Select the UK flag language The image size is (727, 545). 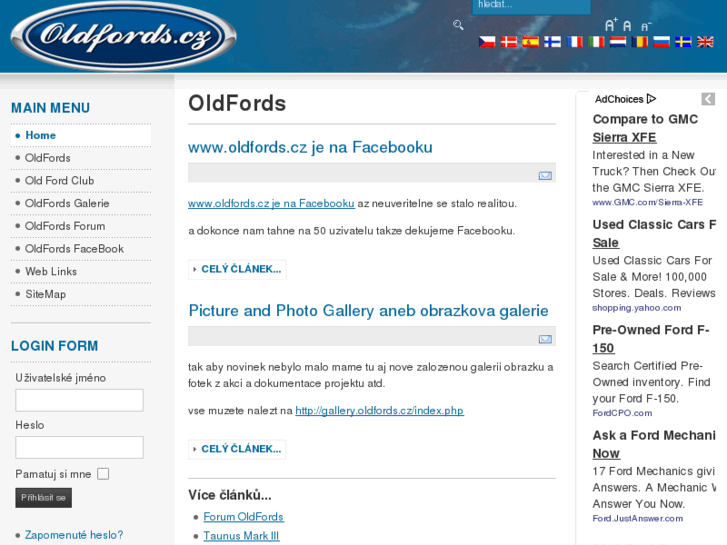coord(705,42)
